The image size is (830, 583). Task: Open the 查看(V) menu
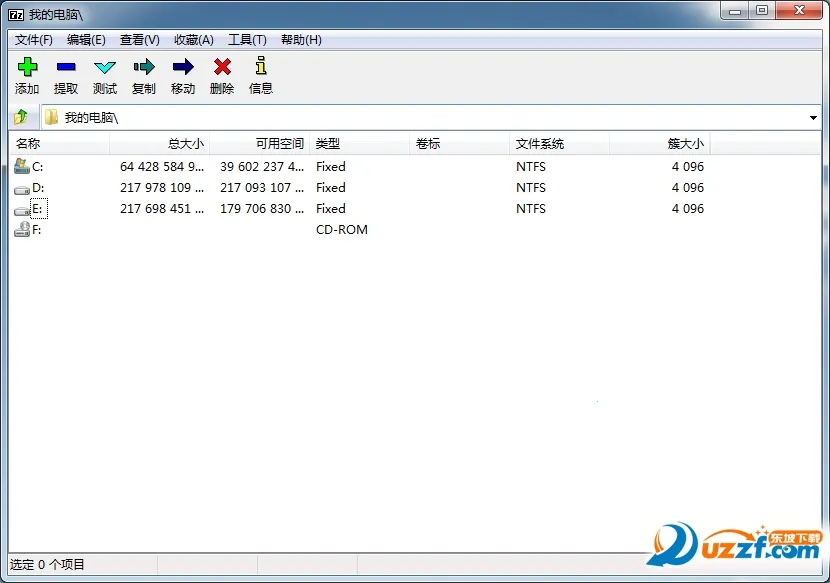click(139, 40)
